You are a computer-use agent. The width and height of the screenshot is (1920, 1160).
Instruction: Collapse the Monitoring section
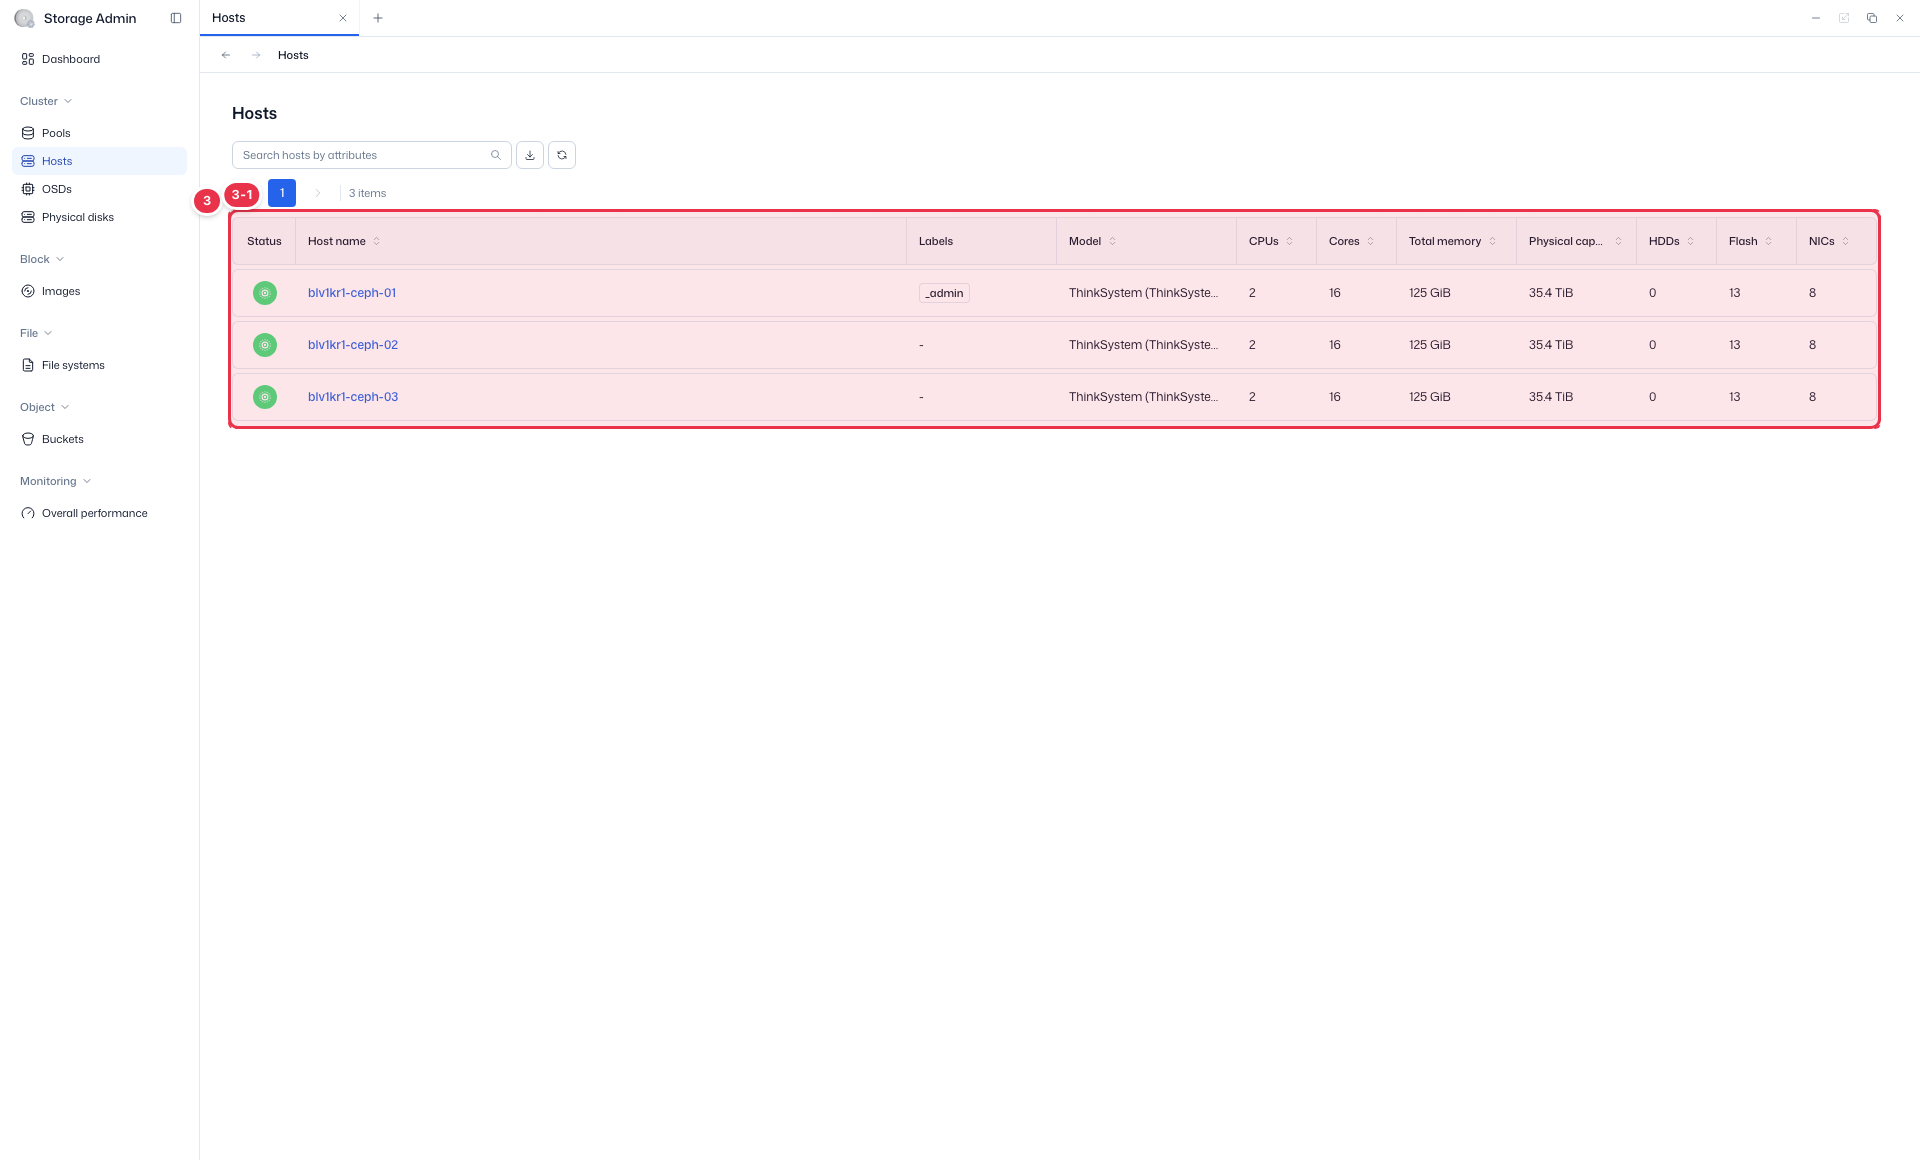pyautogui.click(x=55, y=481)
